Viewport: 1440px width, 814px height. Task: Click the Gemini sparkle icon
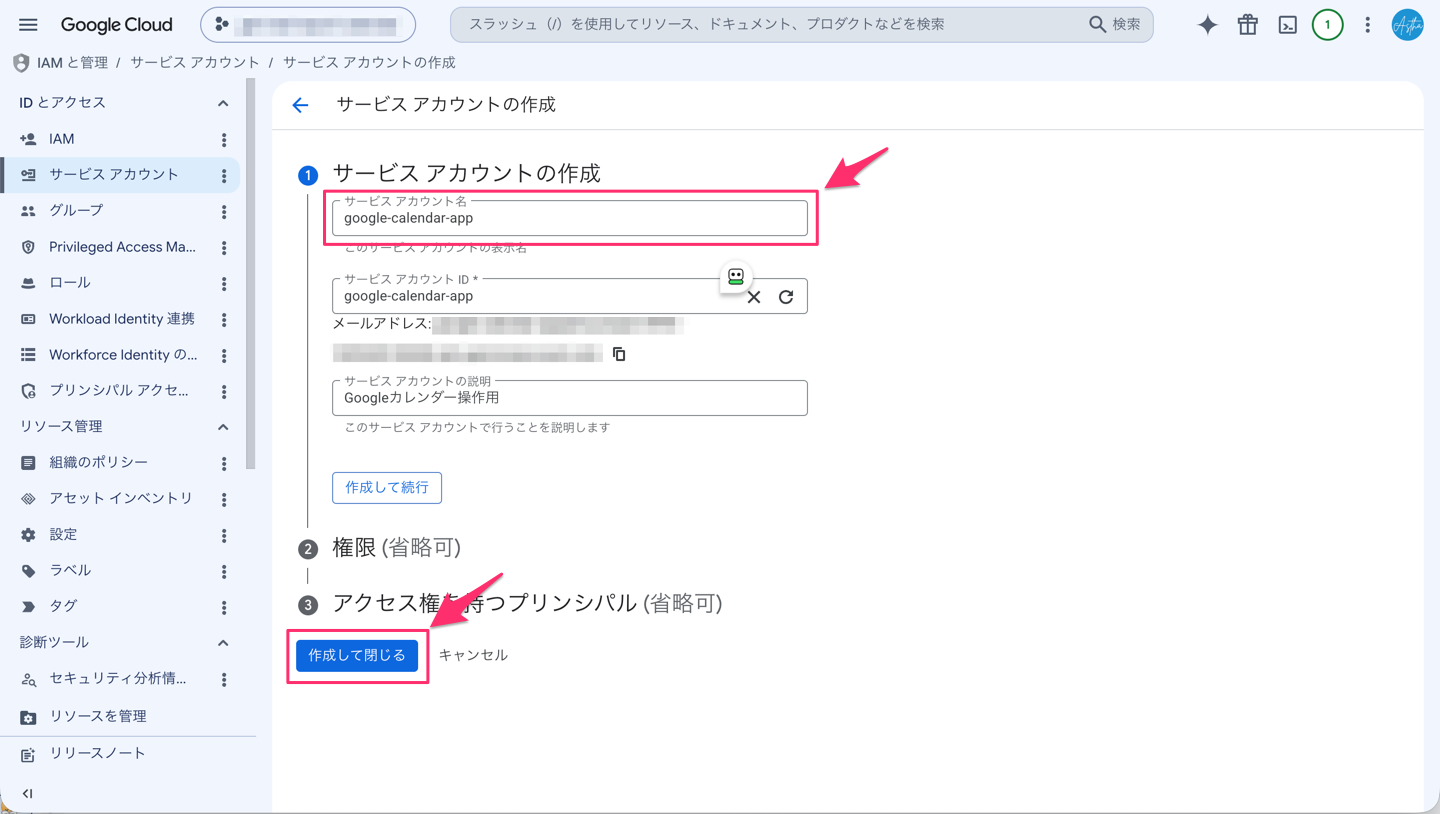pos(1207,25)
